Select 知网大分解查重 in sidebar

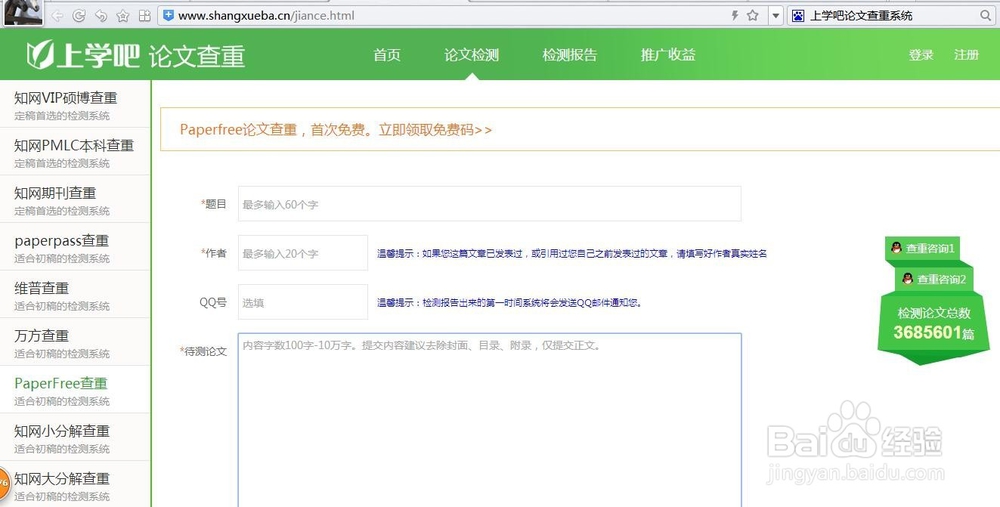click(x=75, y=485)
